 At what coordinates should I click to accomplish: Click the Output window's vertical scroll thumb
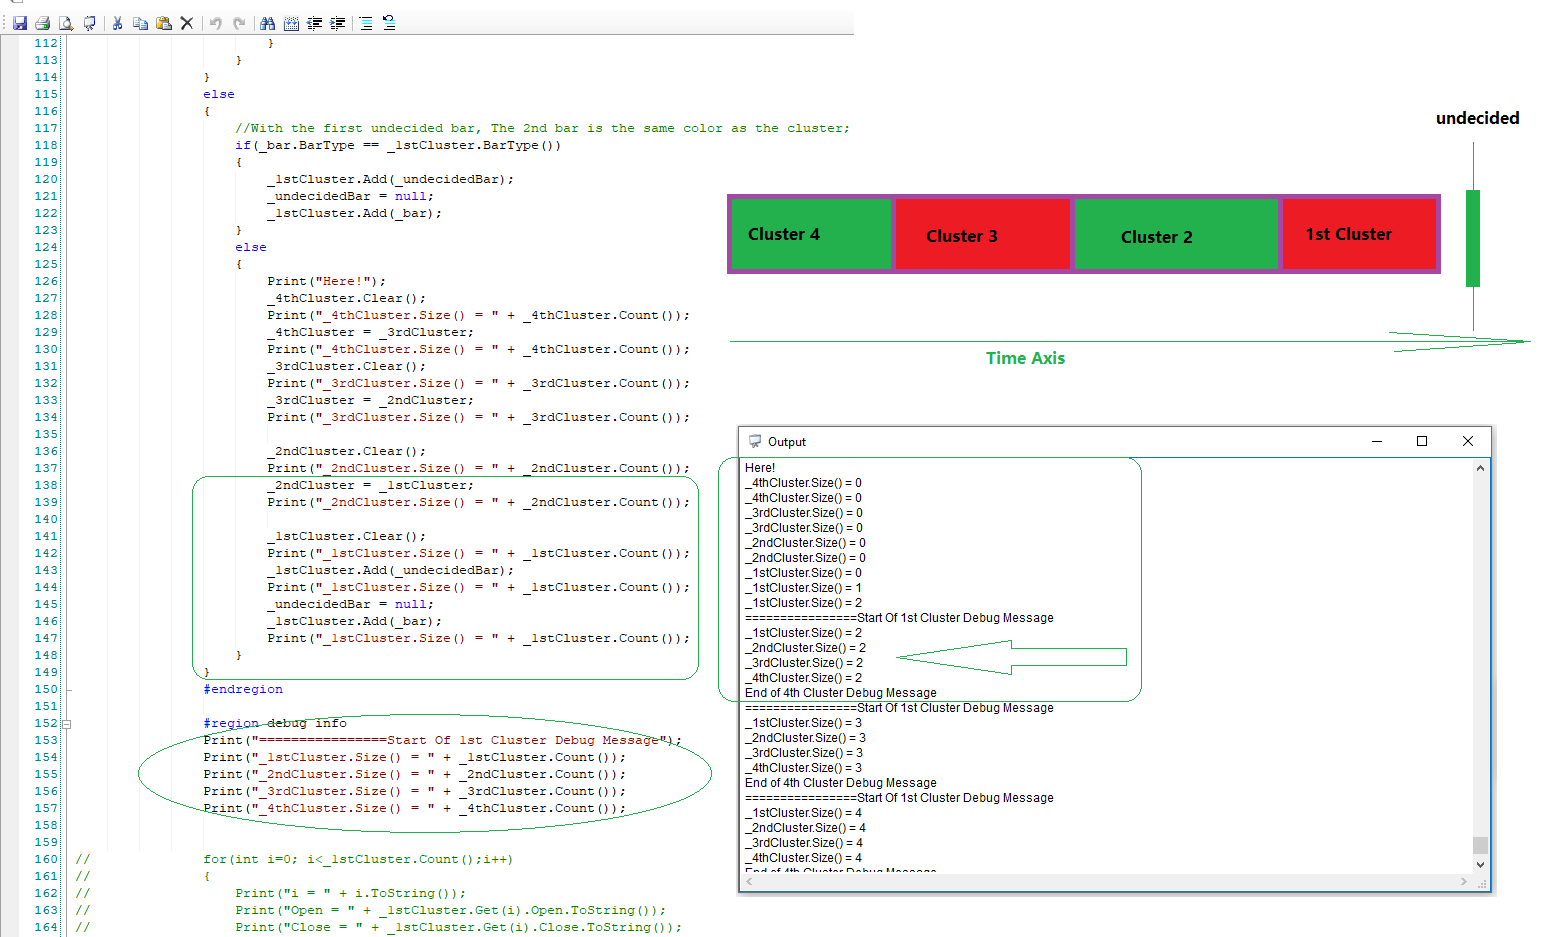point(1481,845)
